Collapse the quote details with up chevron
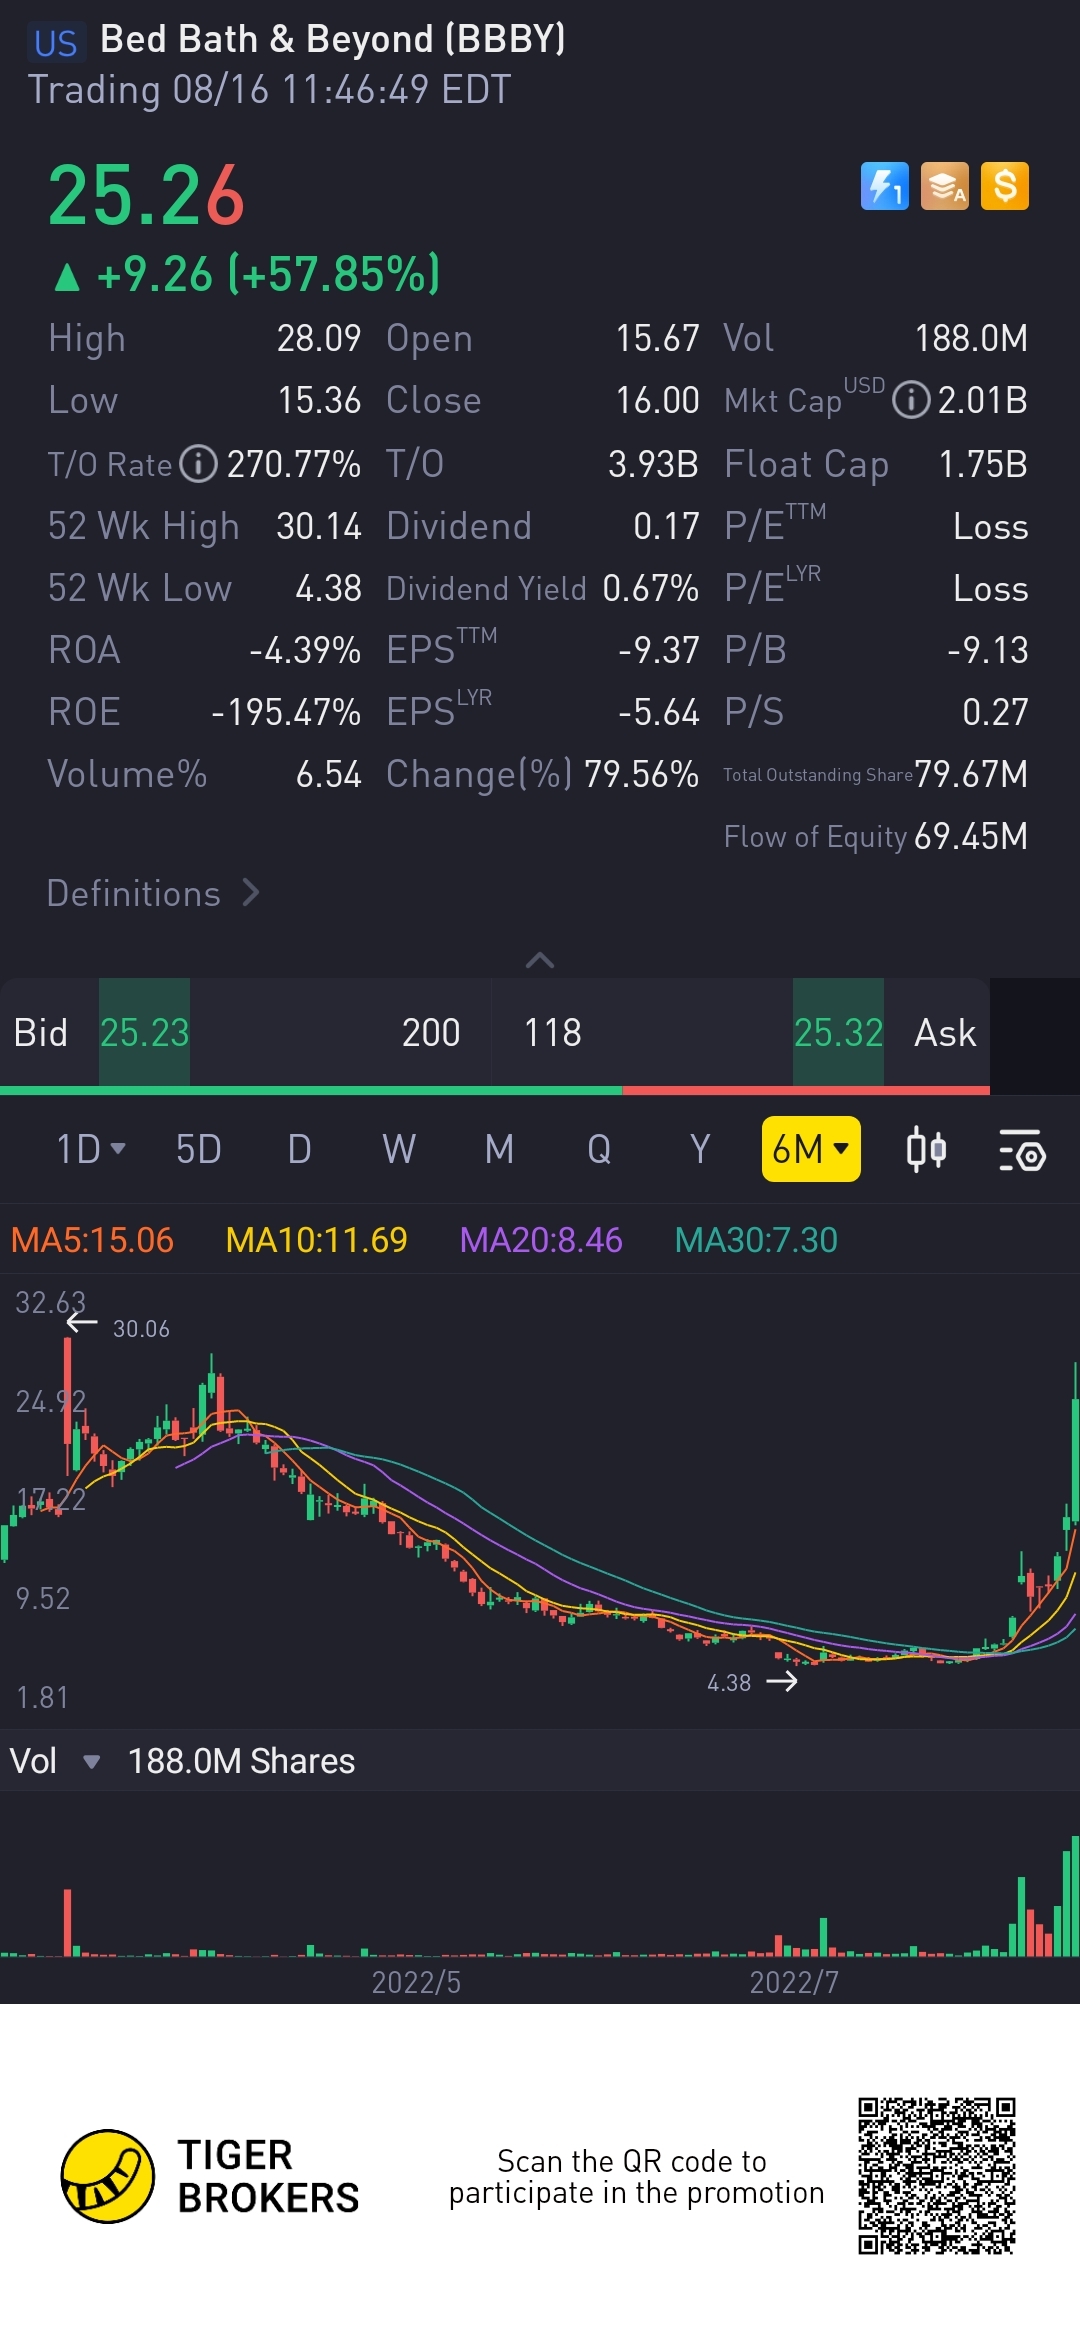This screenshot has height=2349, width=1080. (540, 960)
